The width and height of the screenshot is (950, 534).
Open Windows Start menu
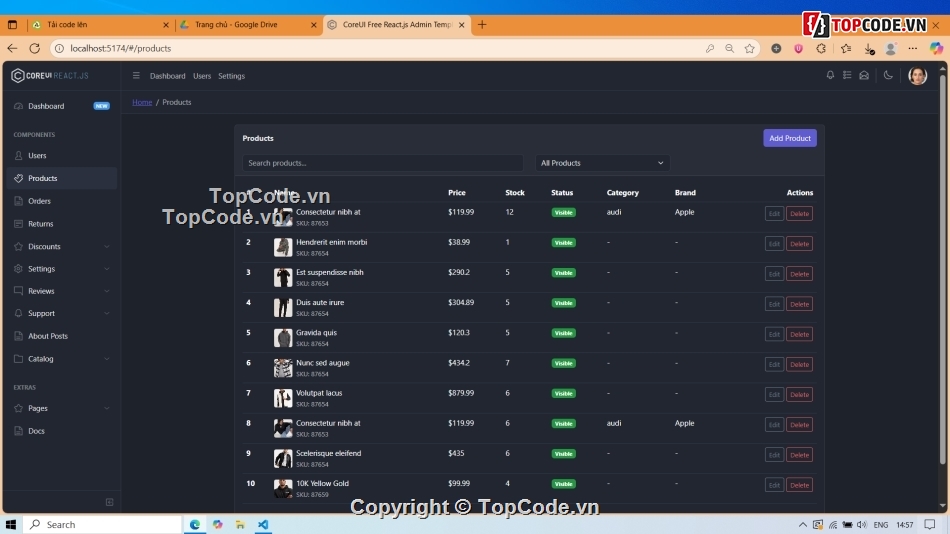click(10, 524)
